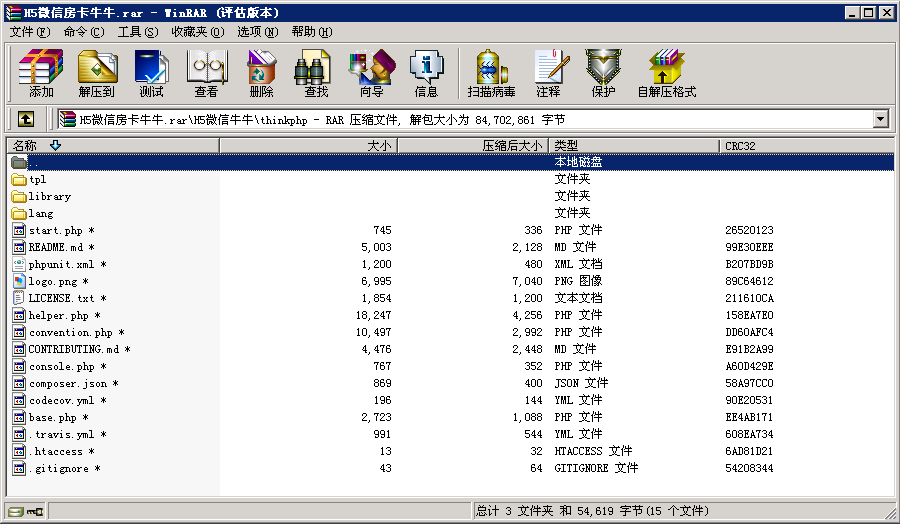Select the library folder
The width and height of the screenshot is (900, 524).
[x=49, y=196]
